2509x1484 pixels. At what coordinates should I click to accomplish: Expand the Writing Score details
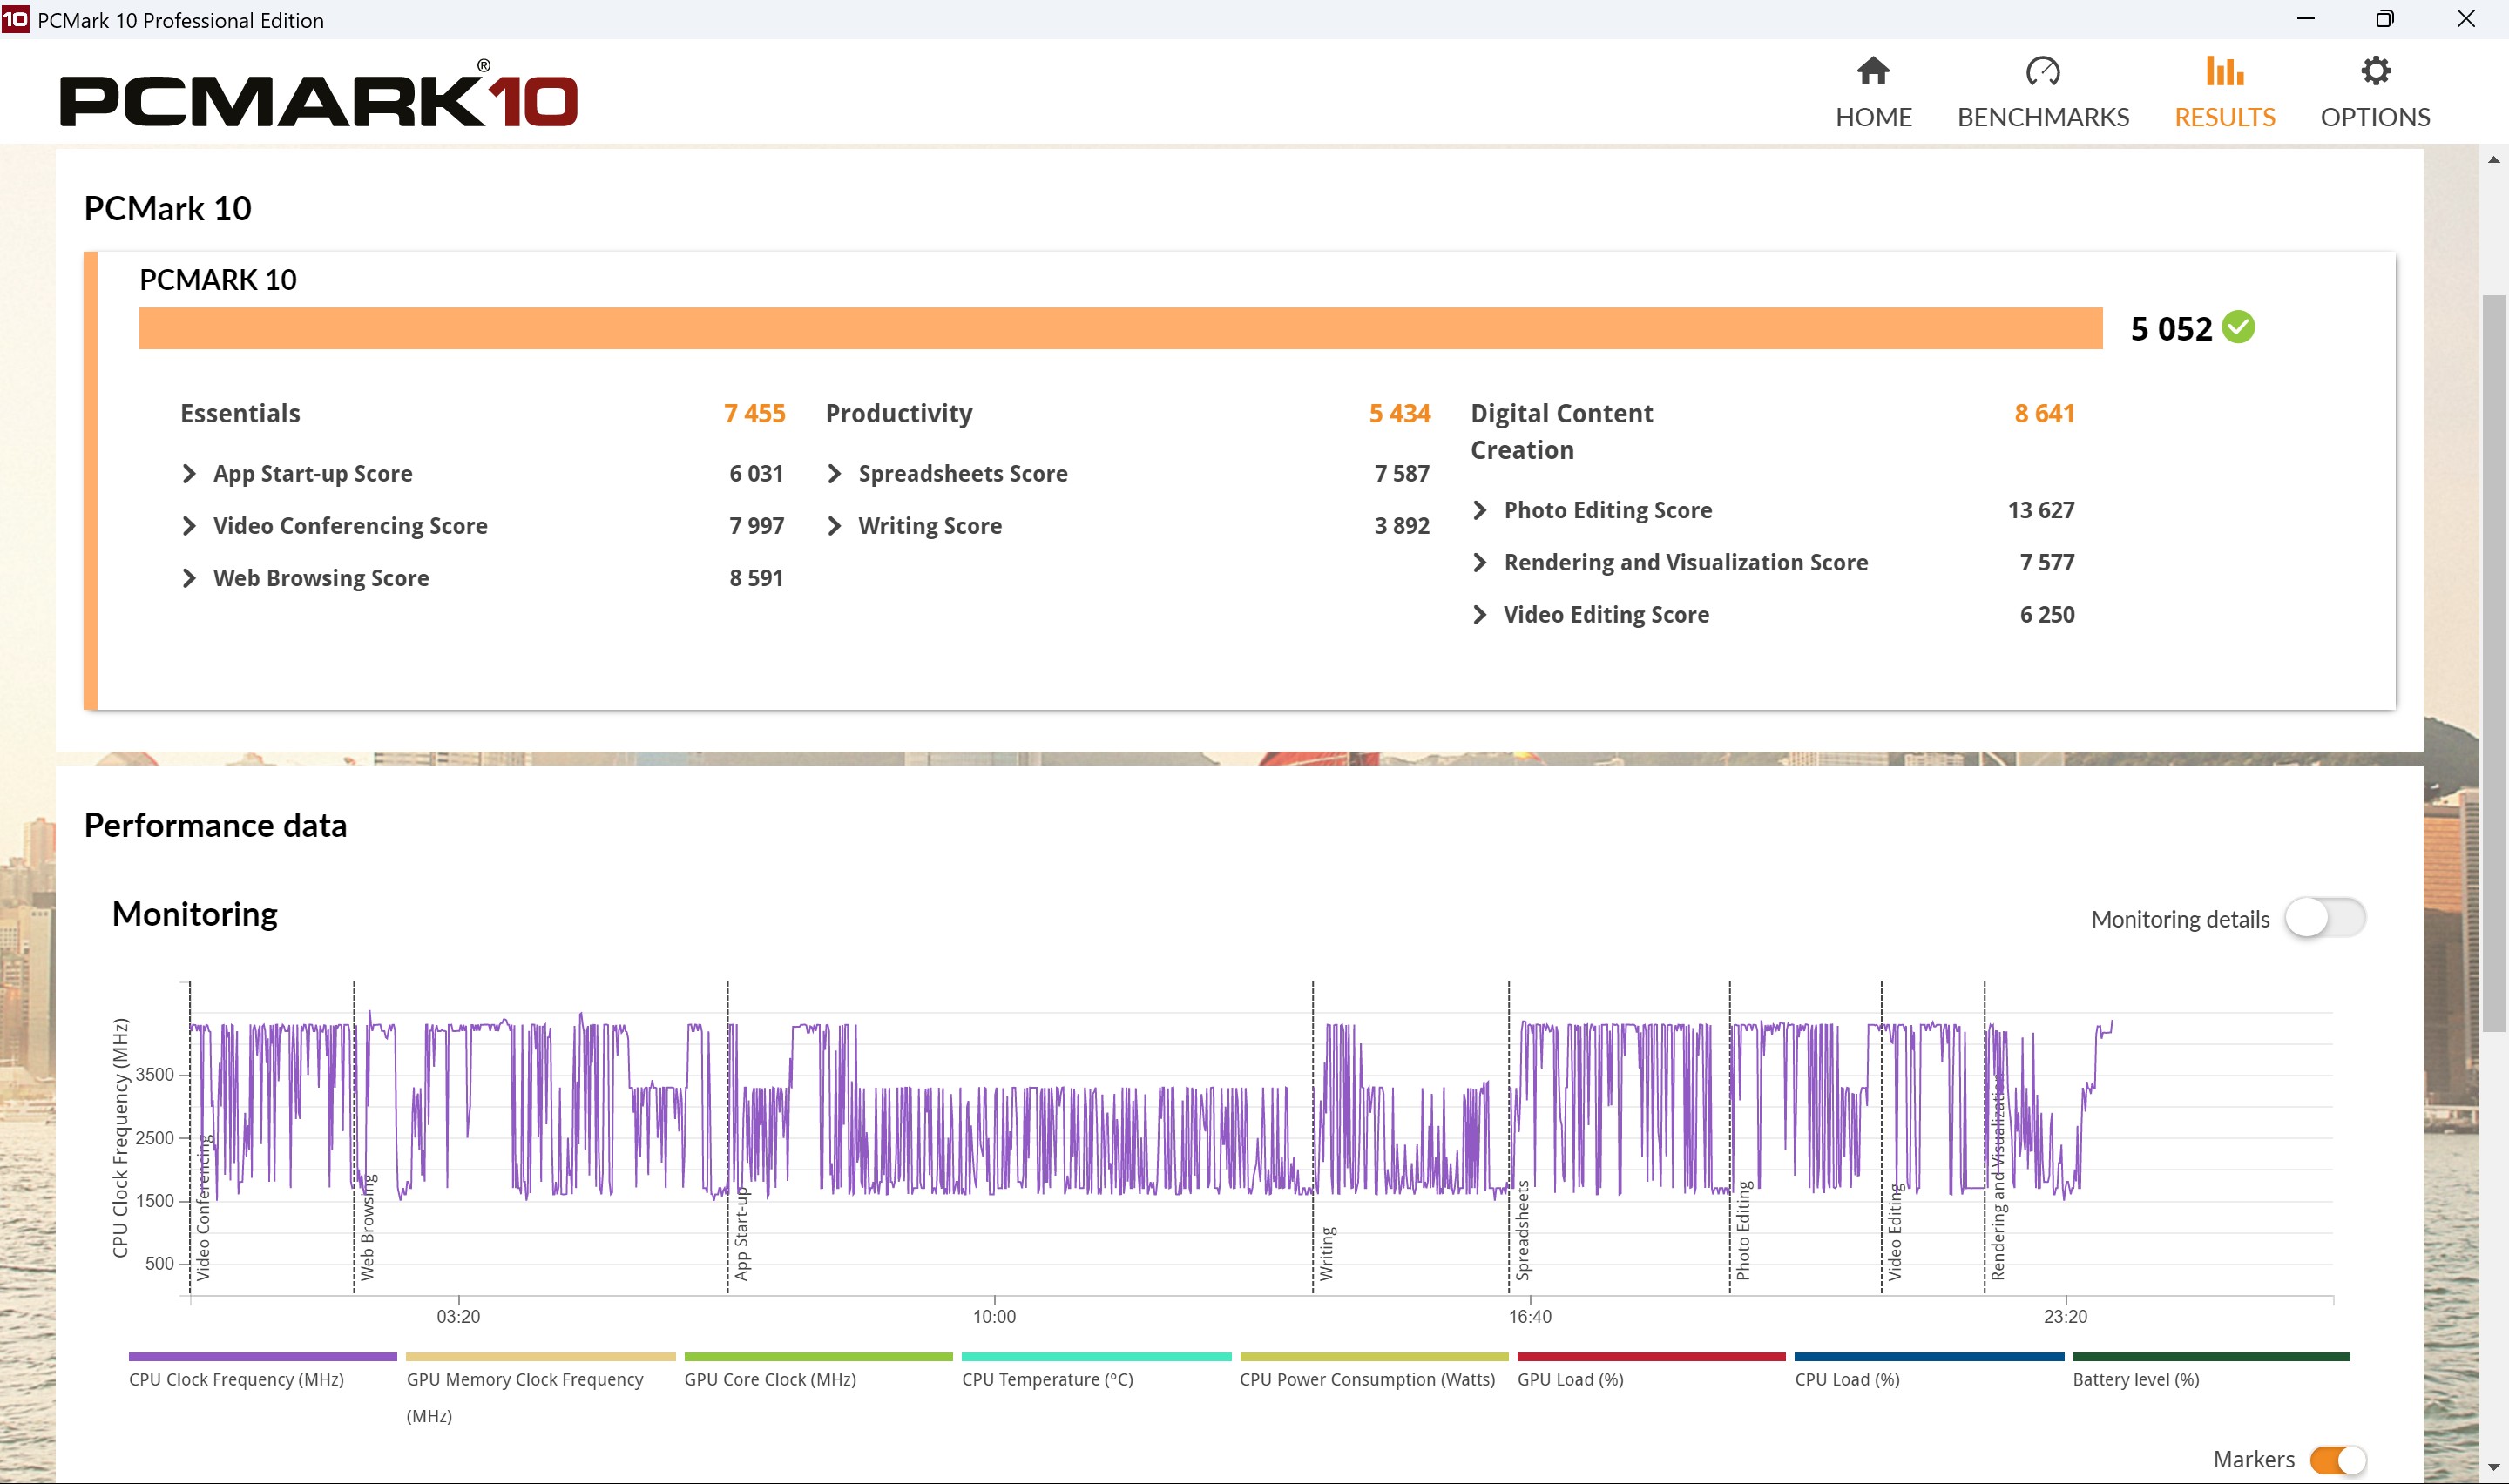(834, 526)
